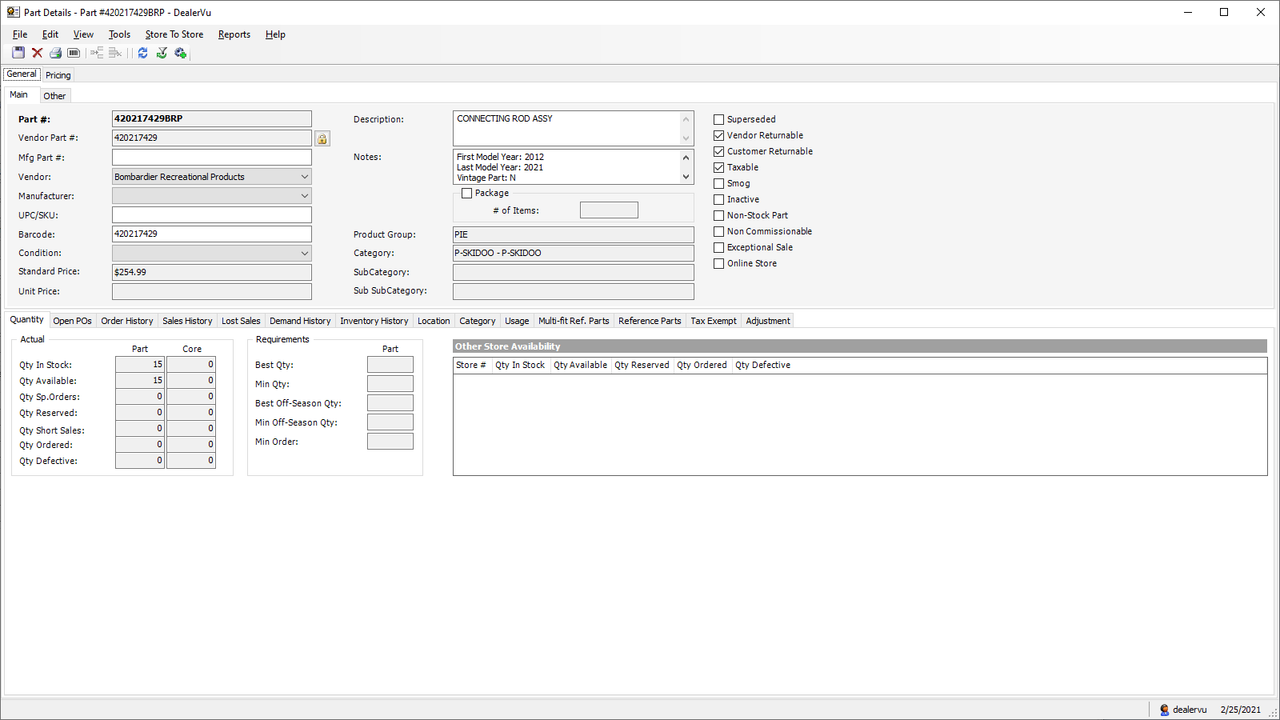1280x720 pixels.
Task: Click the remove tree node toolbar icon
Action: 115,53
